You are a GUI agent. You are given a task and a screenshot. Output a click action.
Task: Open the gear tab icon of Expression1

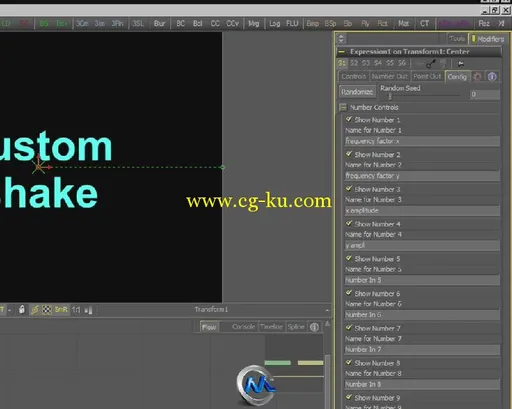point(478,77)
